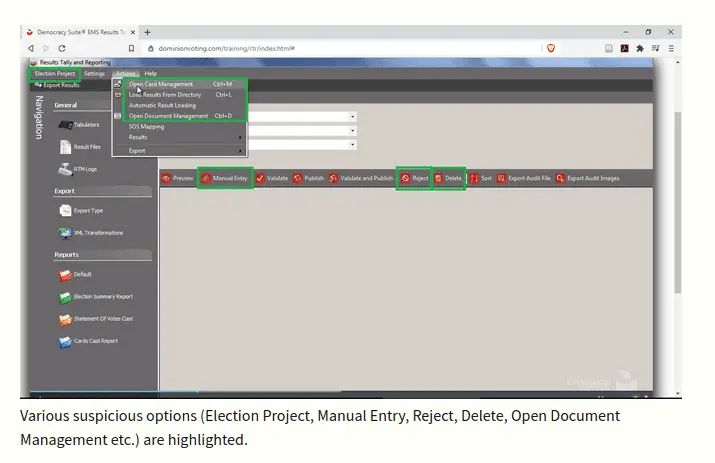This screenshot has width=715, height=463.
Task: Click the Reject toolbar button
Action: pos(414,178)
